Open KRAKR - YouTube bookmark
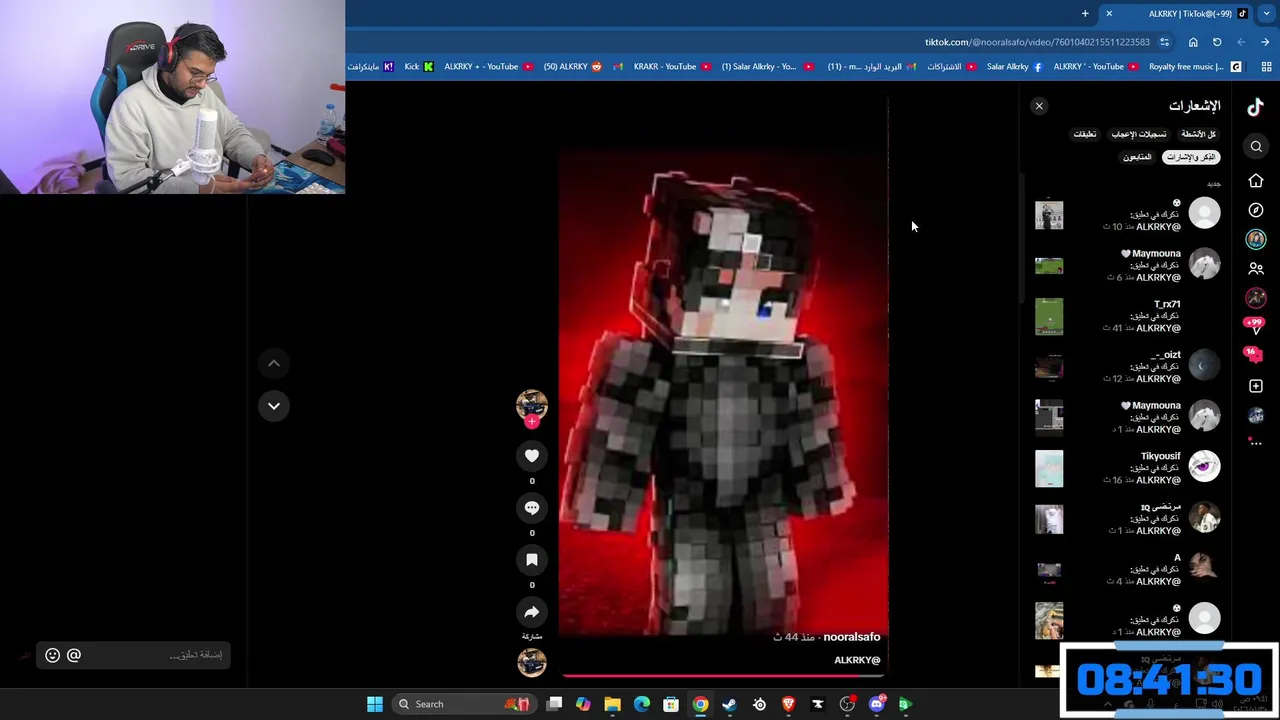The height and width of the screenshot is (720, 1280). 672,67
